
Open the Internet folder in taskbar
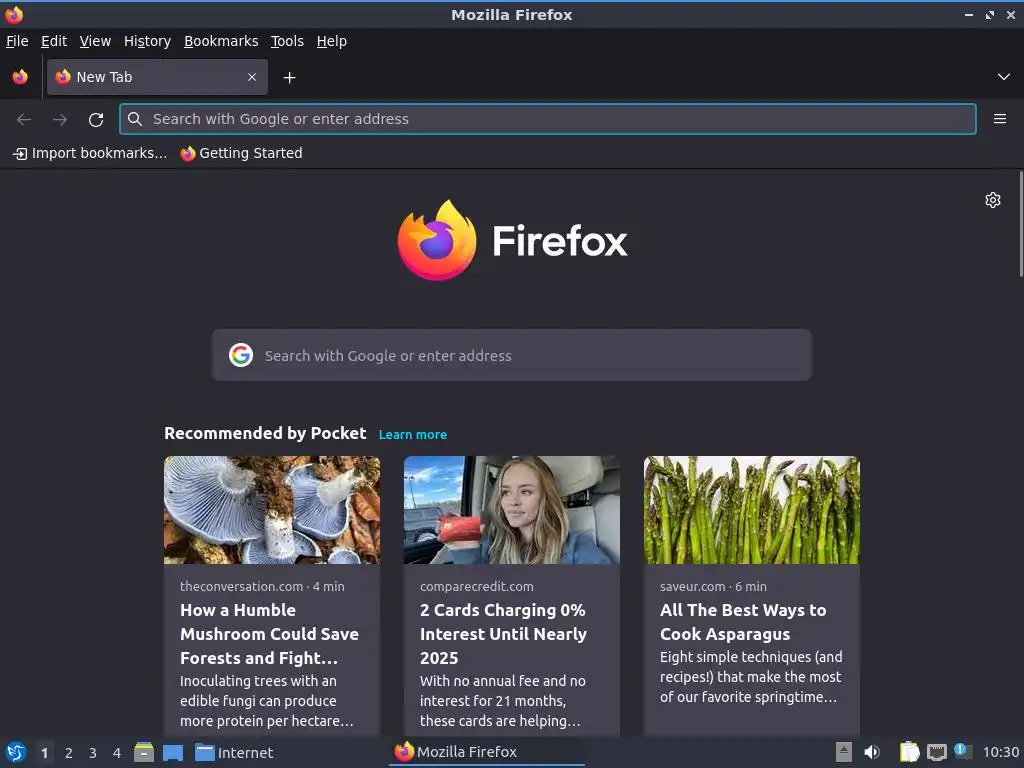pos(234,753)
